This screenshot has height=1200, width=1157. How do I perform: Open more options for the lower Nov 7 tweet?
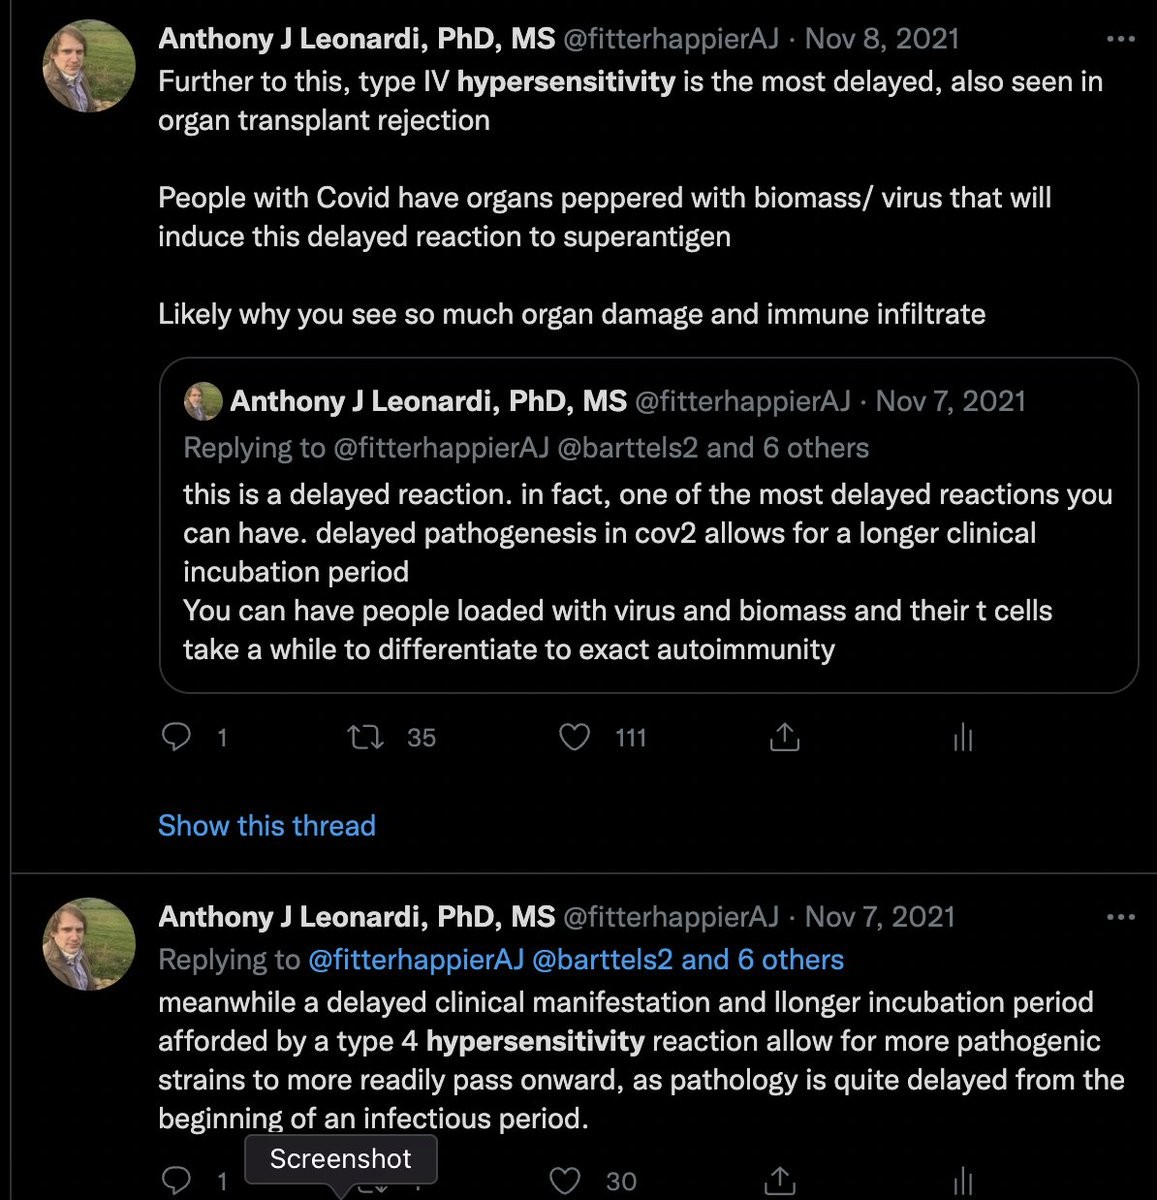(1121, 917)
